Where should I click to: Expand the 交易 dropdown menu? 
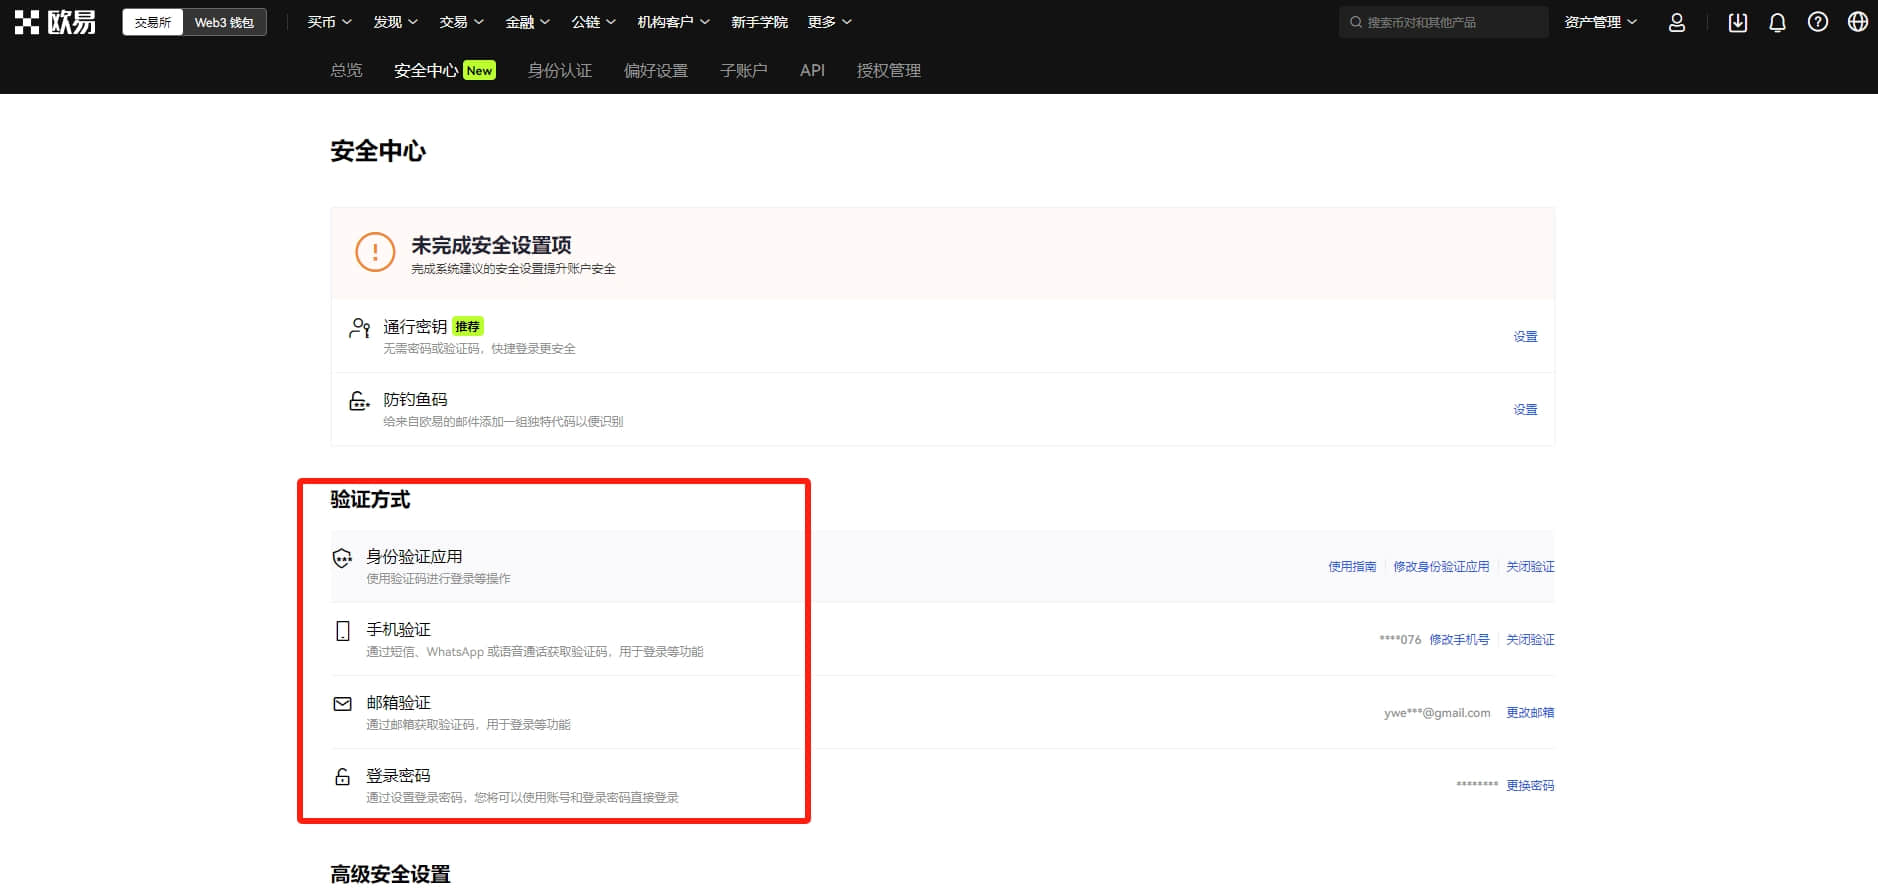coord(461,22)
